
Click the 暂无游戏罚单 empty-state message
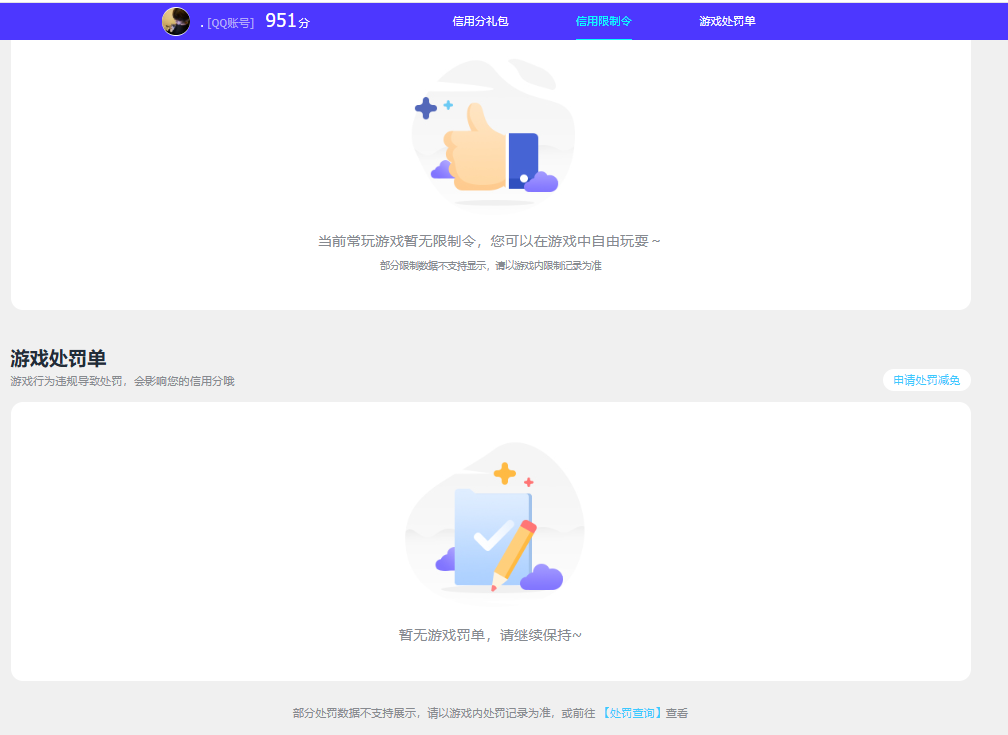(490, 633)
